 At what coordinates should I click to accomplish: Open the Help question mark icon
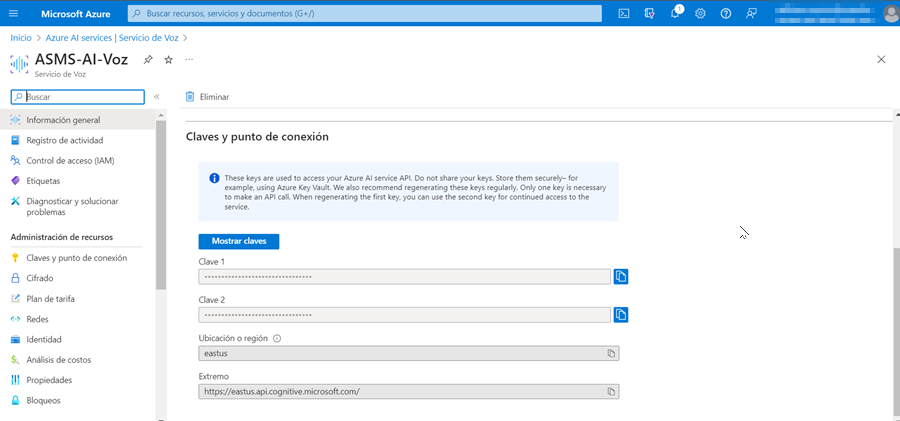726,14
